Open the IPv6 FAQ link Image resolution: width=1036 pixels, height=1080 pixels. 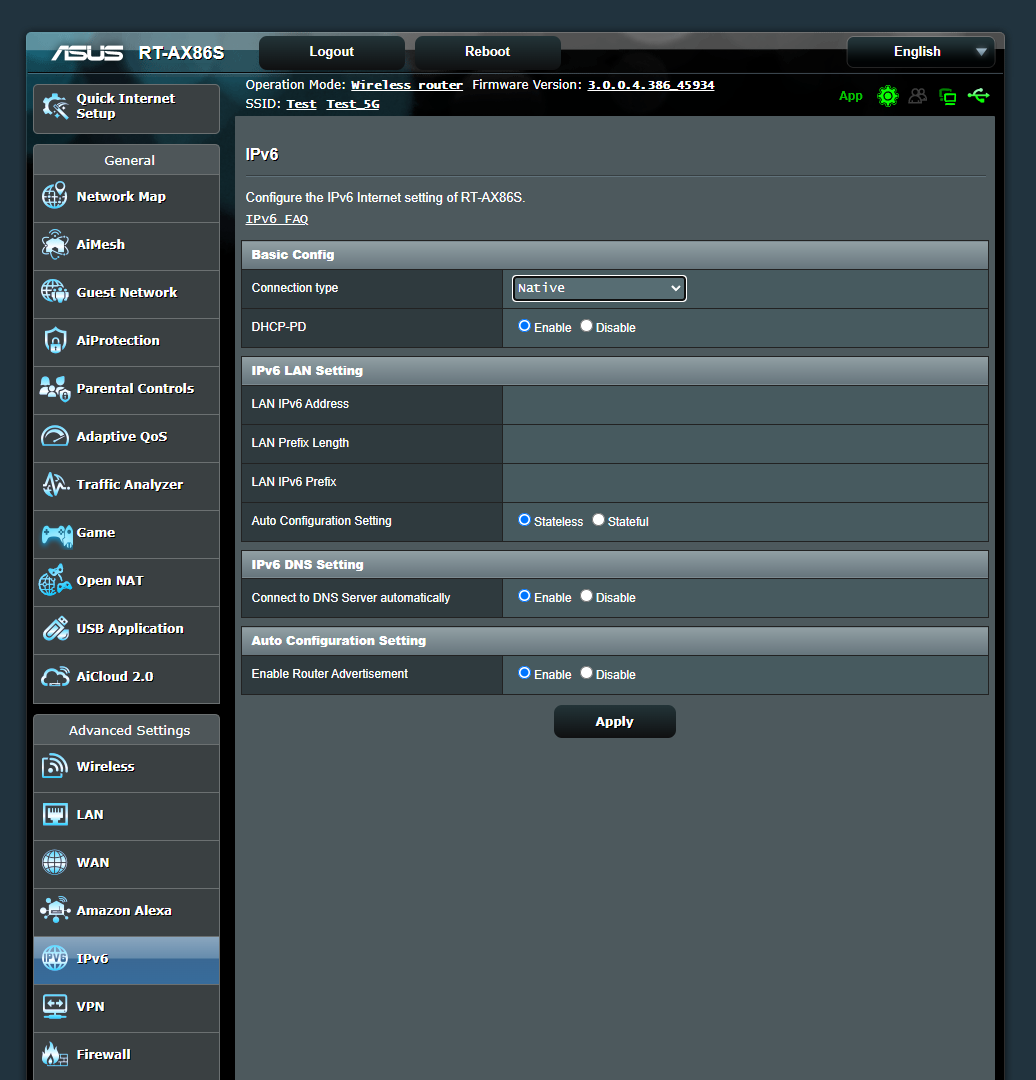[276, 218]
